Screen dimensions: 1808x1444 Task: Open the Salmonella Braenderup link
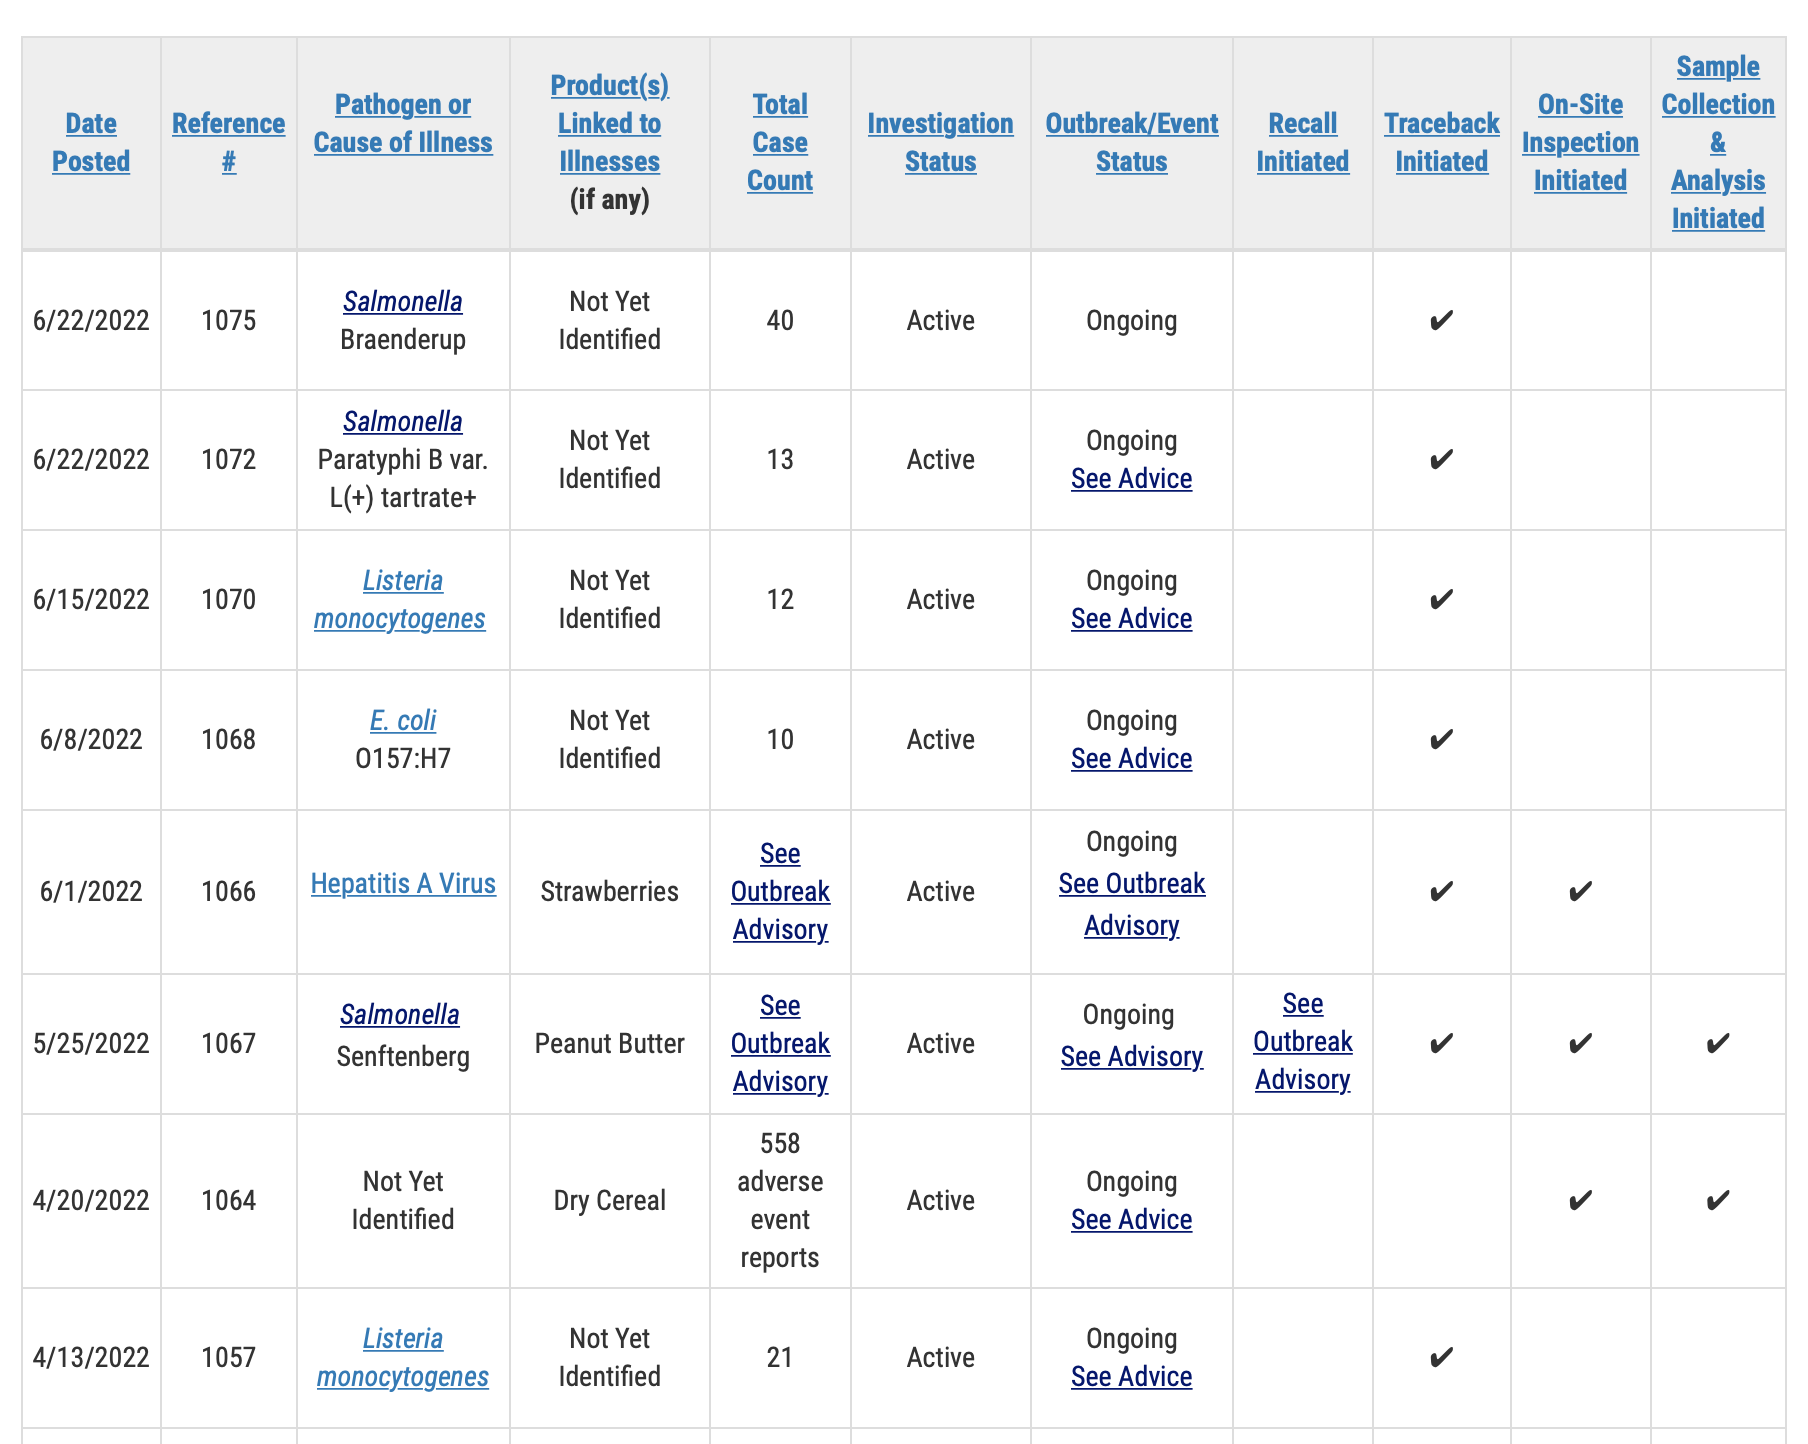click(403, 302)
